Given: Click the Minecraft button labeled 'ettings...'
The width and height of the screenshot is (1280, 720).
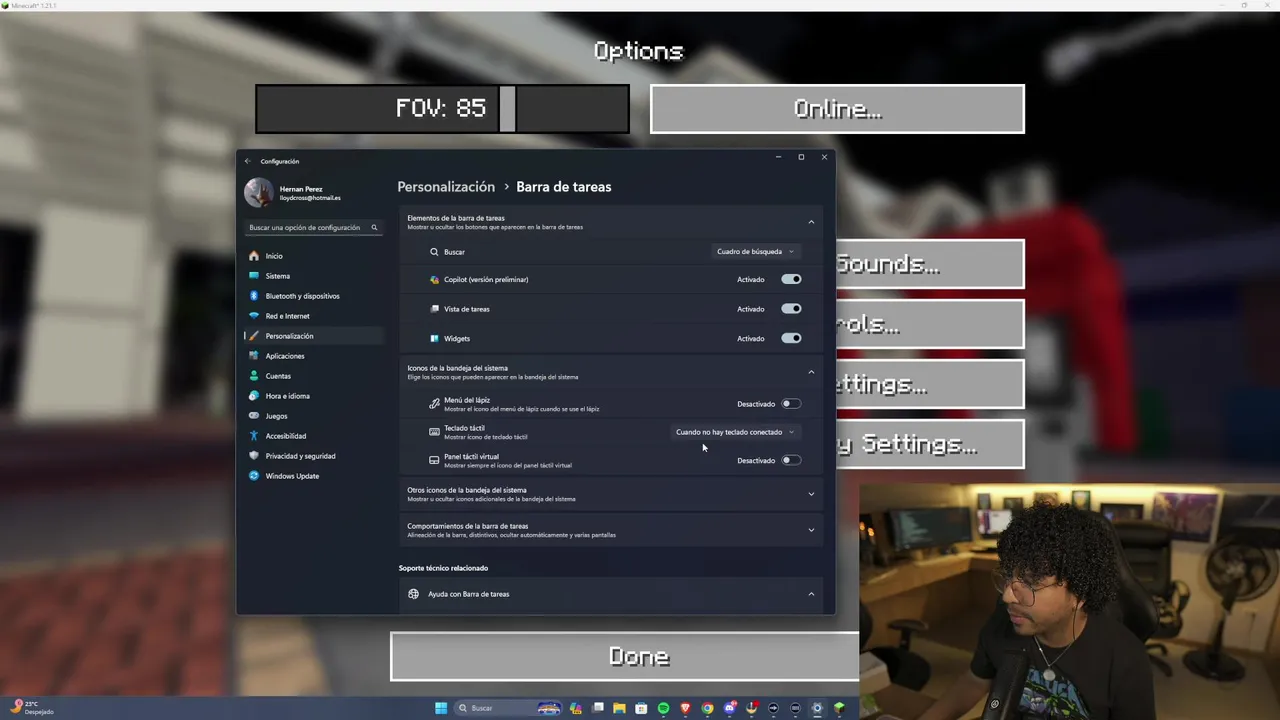Looking at the screenshot, I should pos(930,384).
